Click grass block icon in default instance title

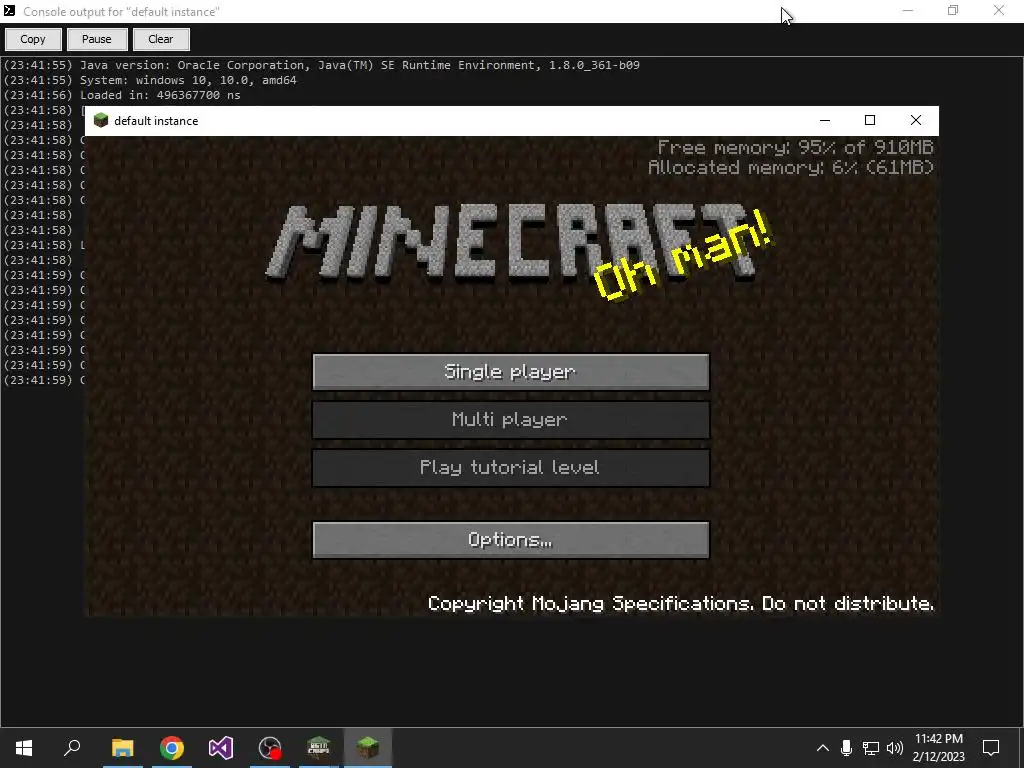[x=101, y=120]
